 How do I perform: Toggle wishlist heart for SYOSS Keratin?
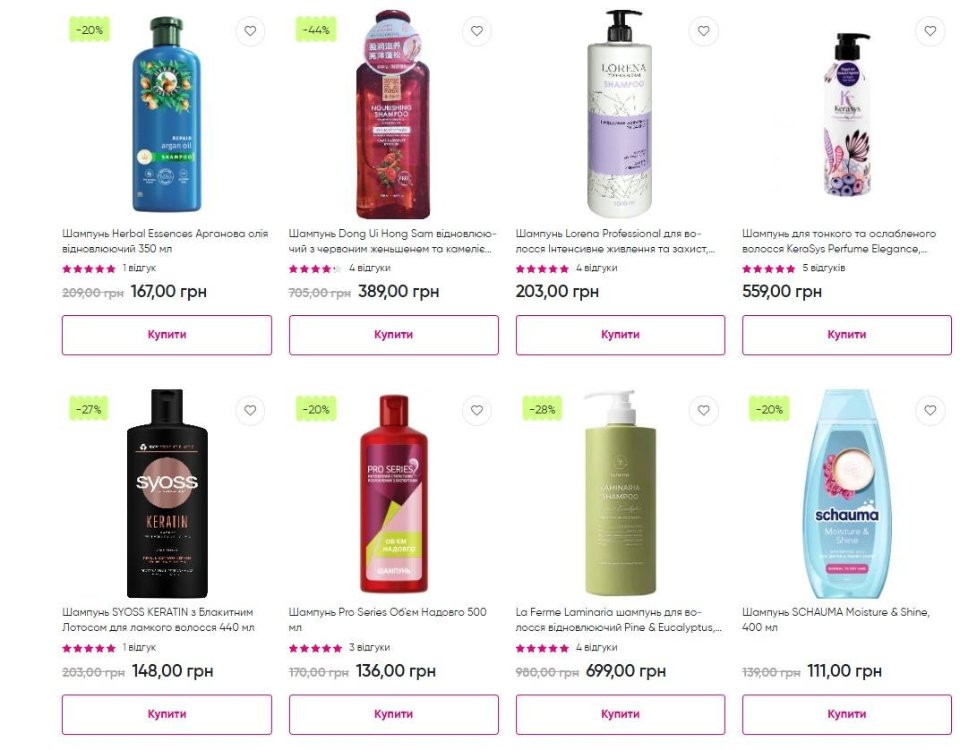coord(250,410)
